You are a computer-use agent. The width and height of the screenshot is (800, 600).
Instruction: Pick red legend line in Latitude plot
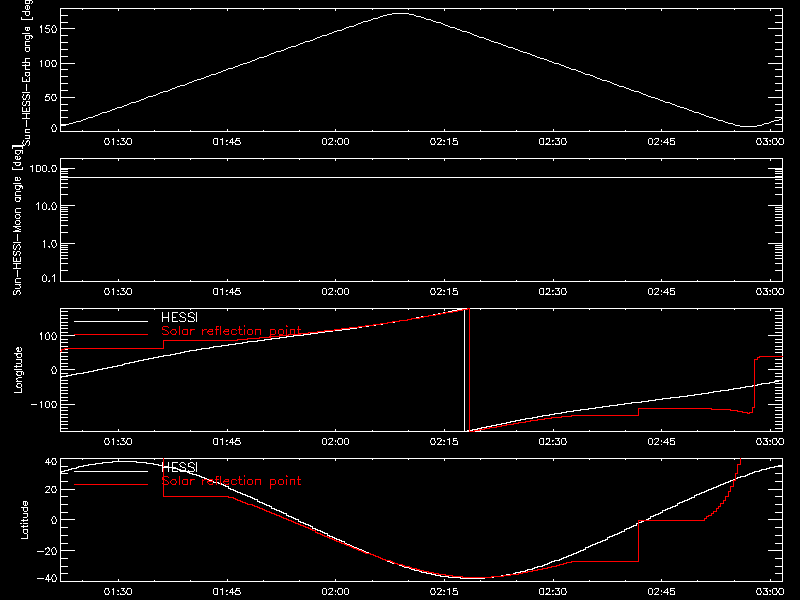point(111,484)
